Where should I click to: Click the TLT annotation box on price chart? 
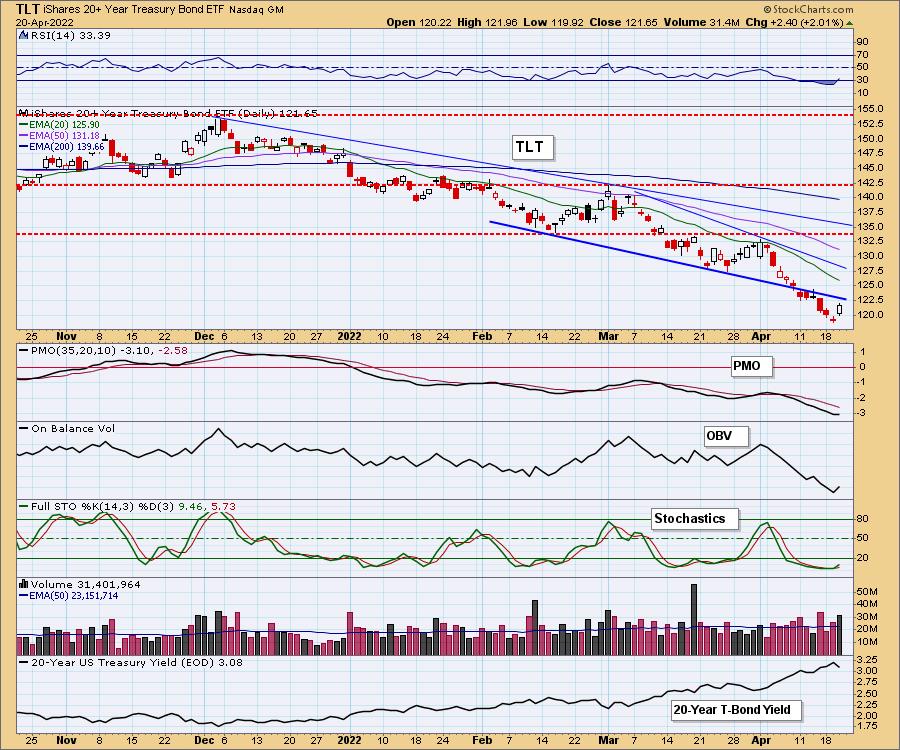coord(533,147)
